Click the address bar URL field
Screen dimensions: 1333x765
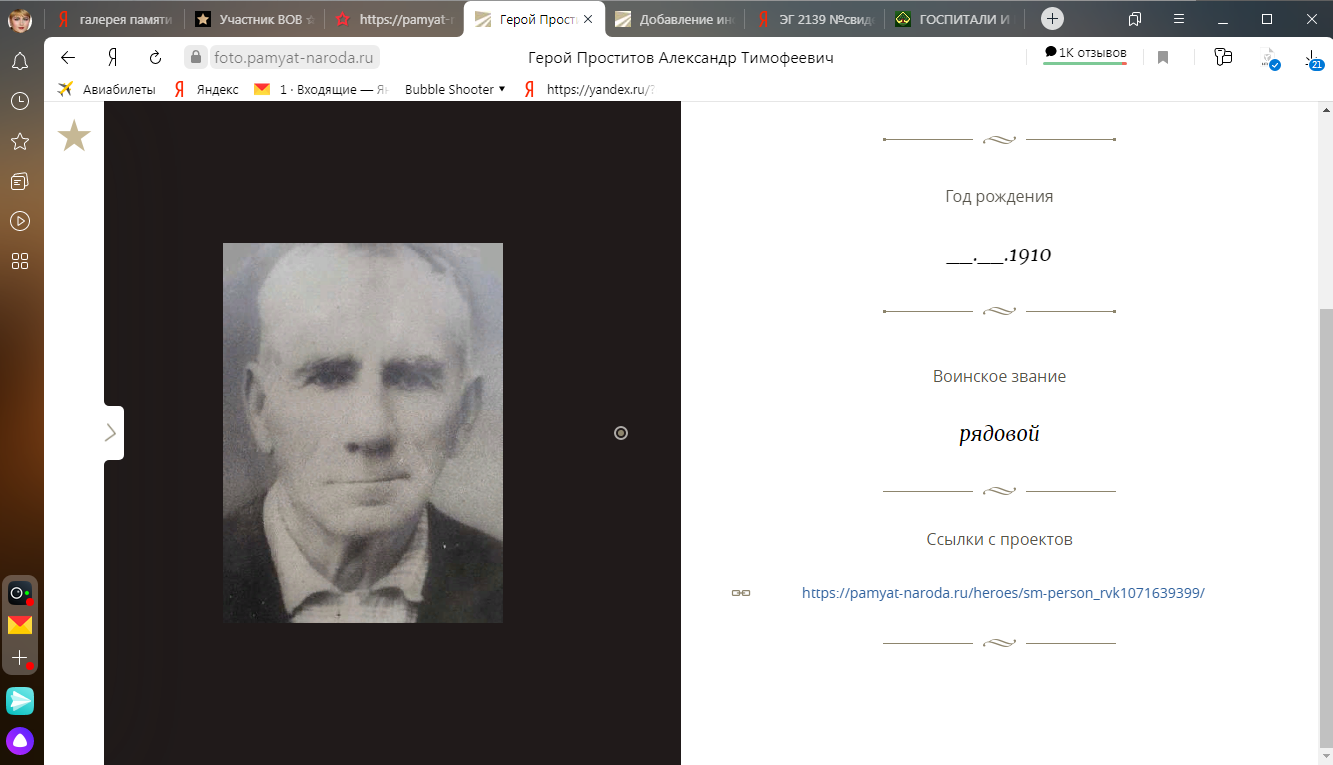pyautogui.click(x=296, y=58)
